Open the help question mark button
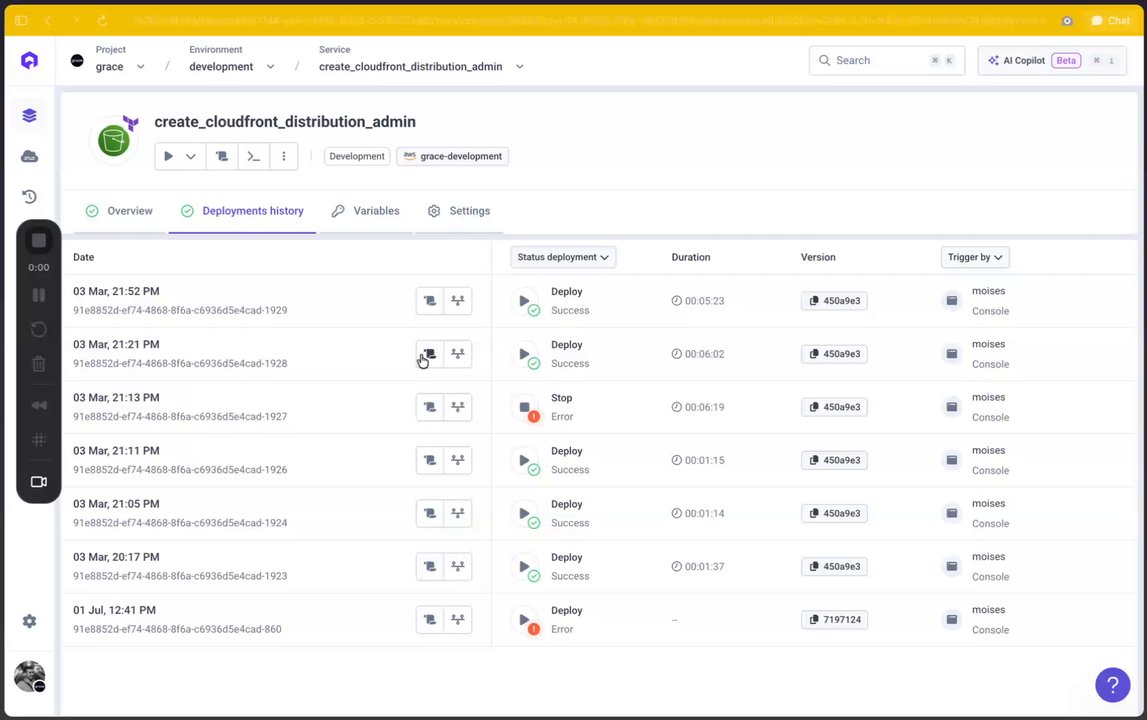The image size is (1147, 720). (1112, 685)
